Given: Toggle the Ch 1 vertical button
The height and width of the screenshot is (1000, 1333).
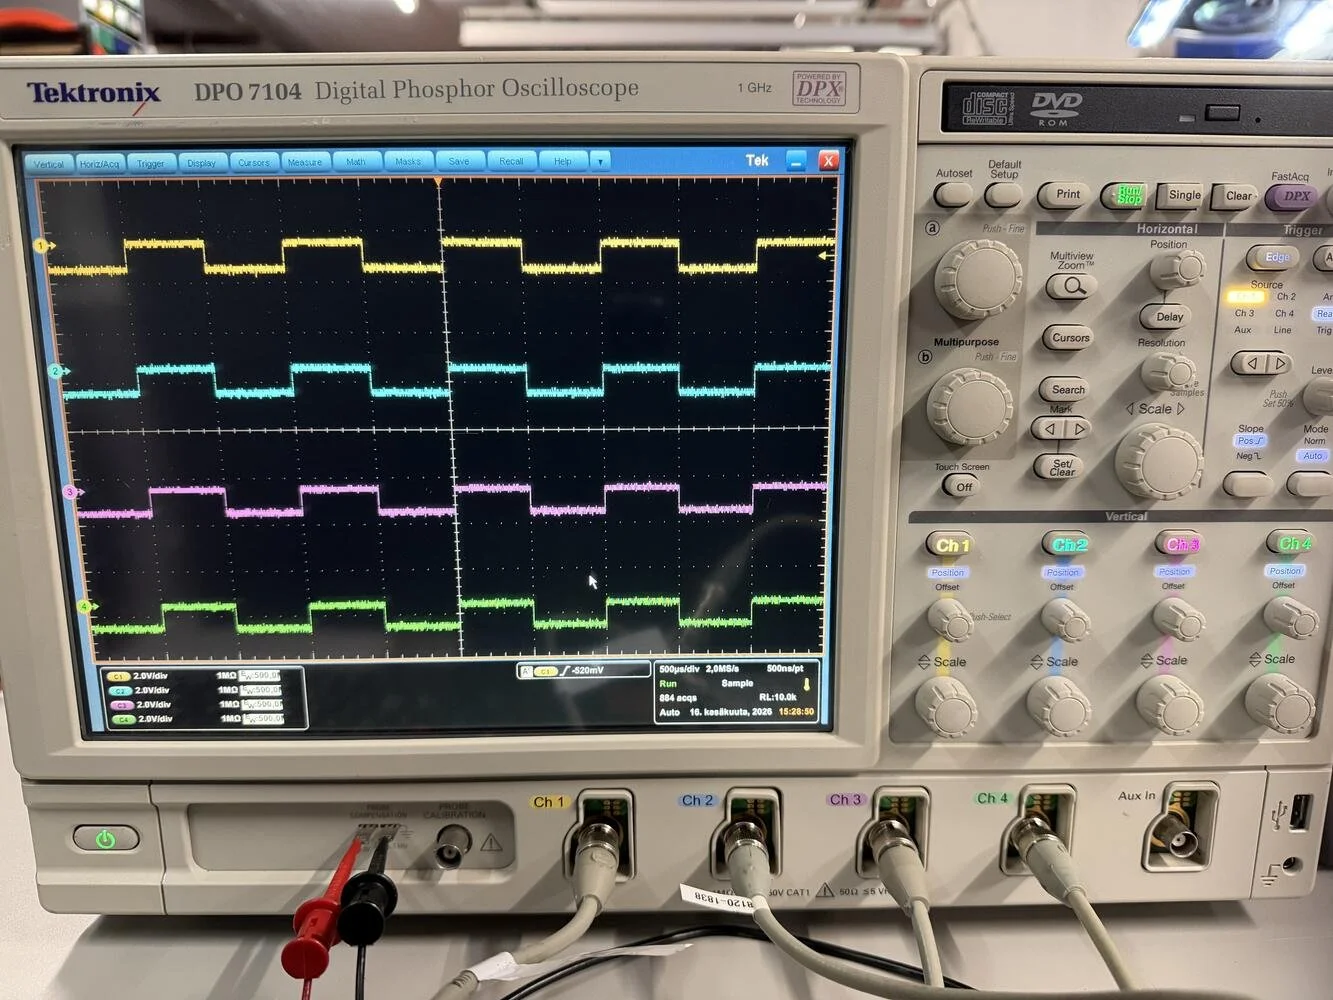Looking at the screenshot, I should [950, 545].
